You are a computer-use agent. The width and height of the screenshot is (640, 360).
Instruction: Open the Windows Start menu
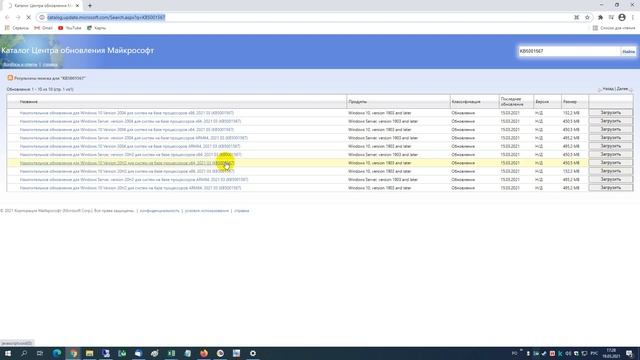[8, 353]
